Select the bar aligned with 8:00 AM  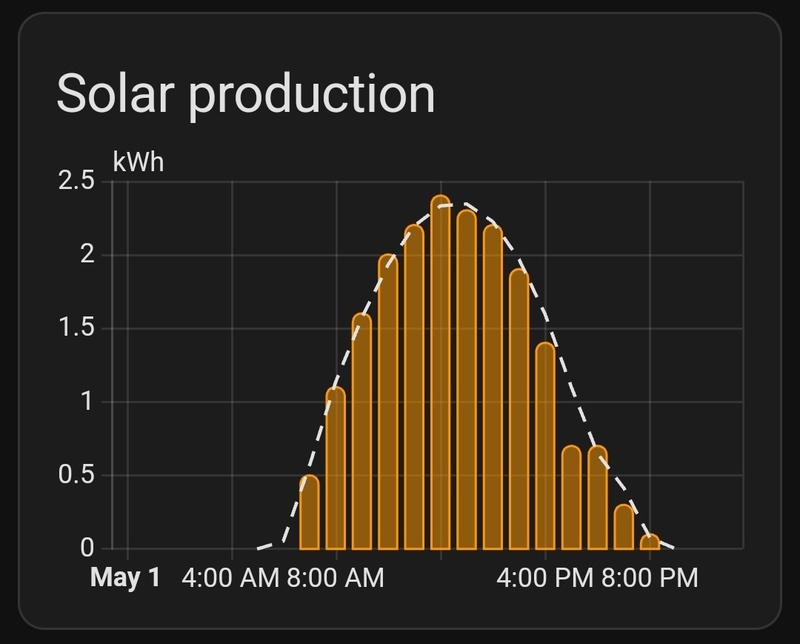335,468
